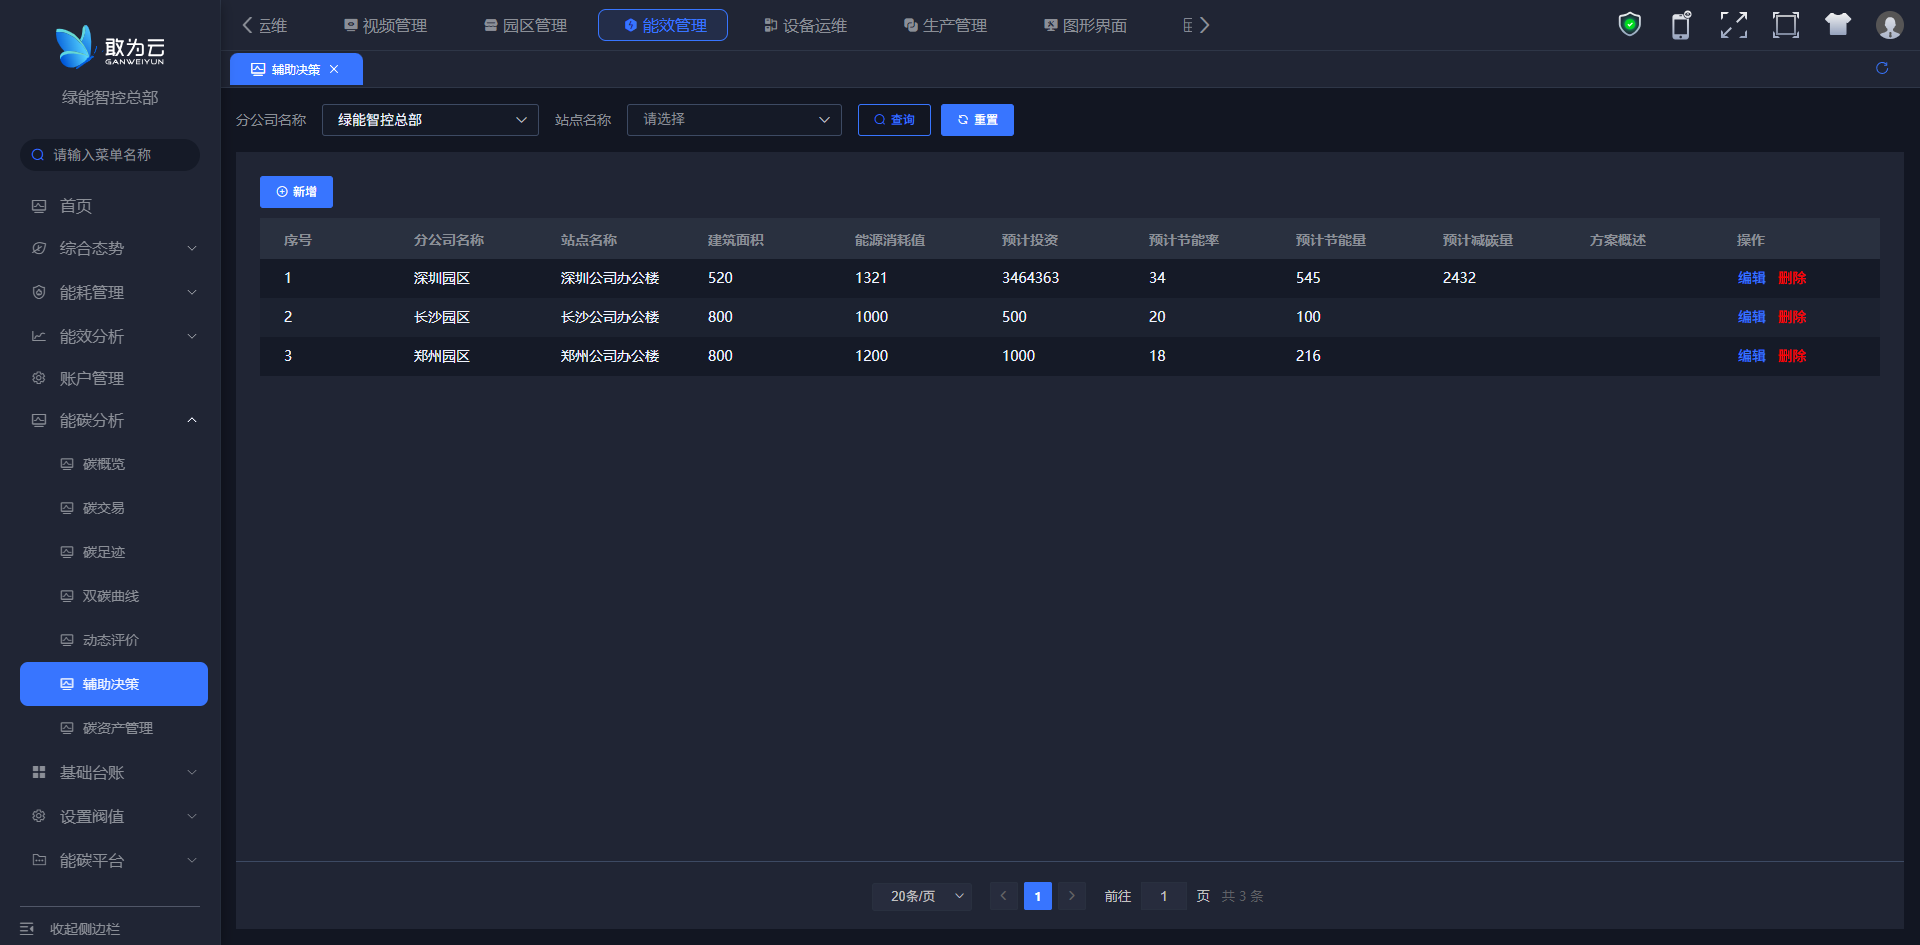Open the mobile device icon in header
1920x945 pixels.
pyautogui.click(x=1681, y=25)
